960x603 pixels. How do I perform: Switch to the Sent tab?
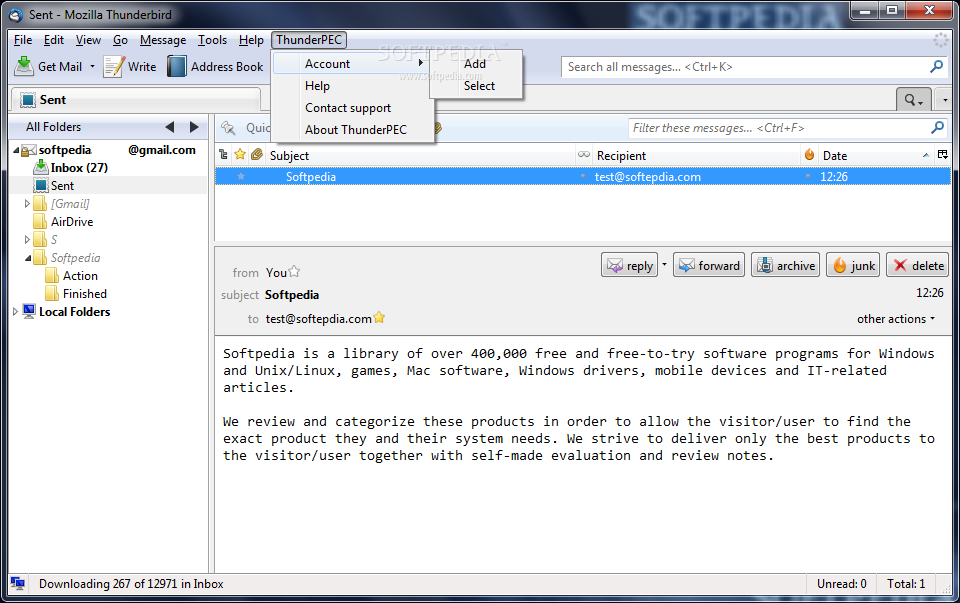pos(136,100)
